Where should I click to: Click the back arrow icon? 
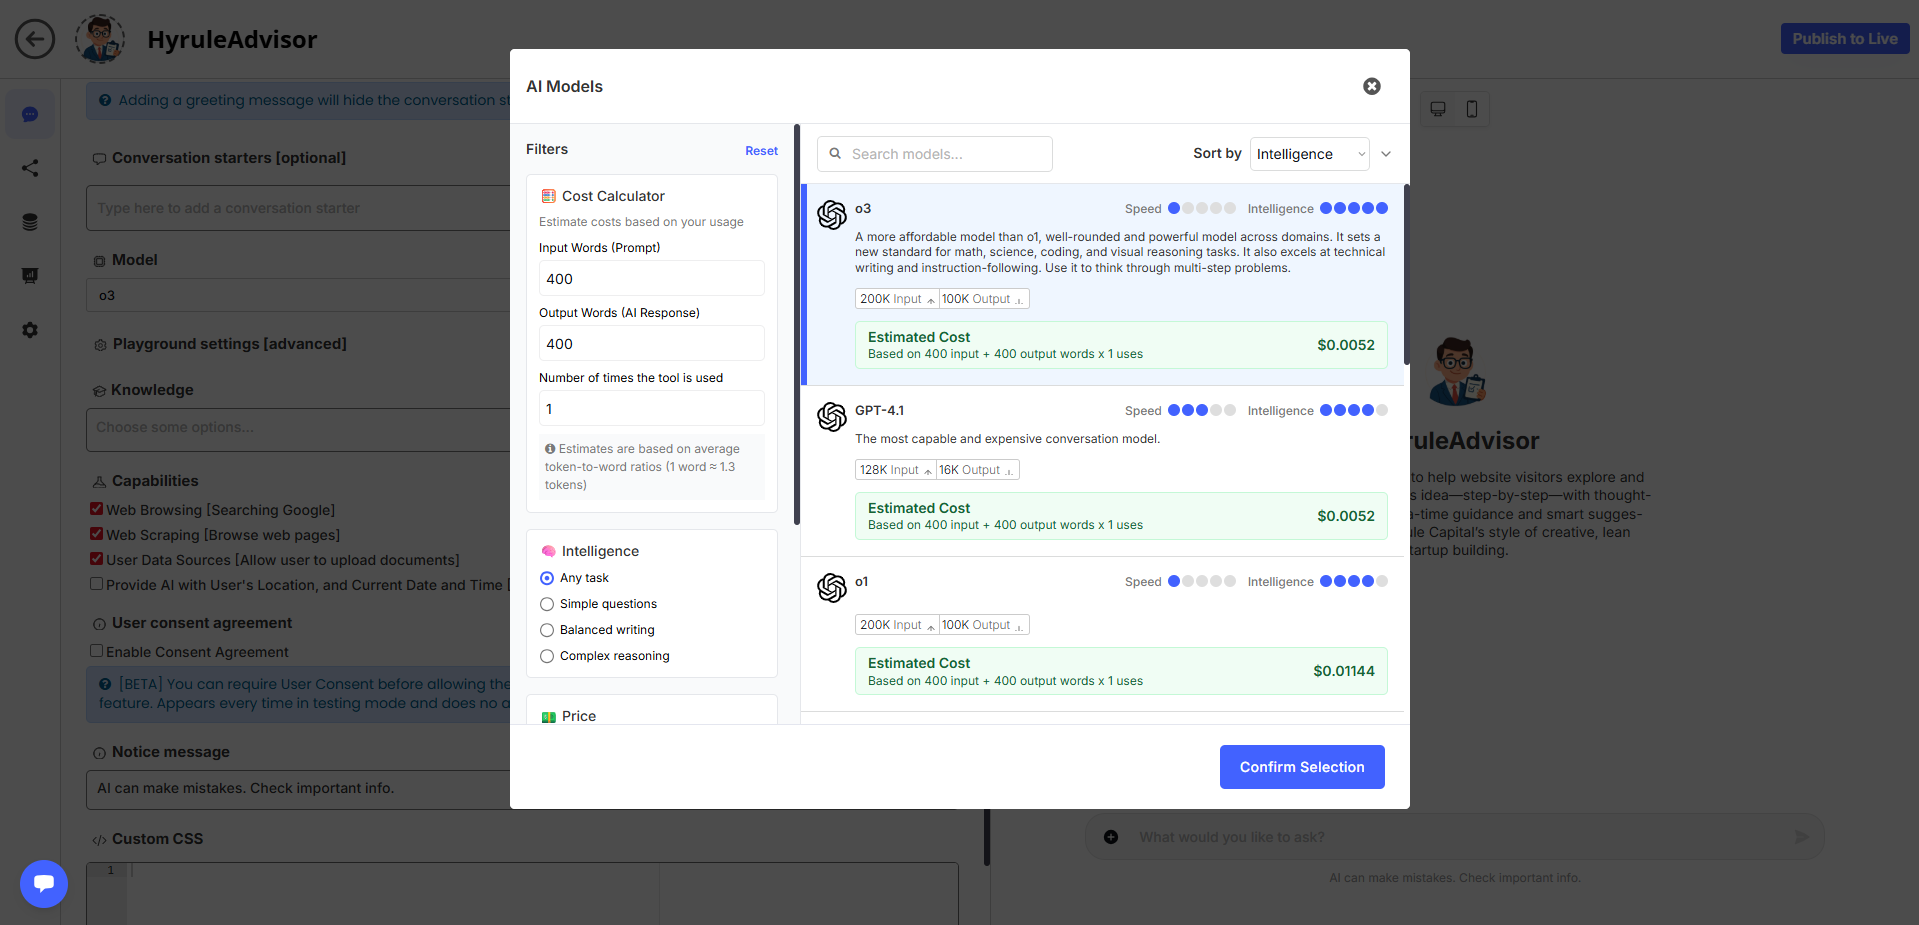(35, 39)
